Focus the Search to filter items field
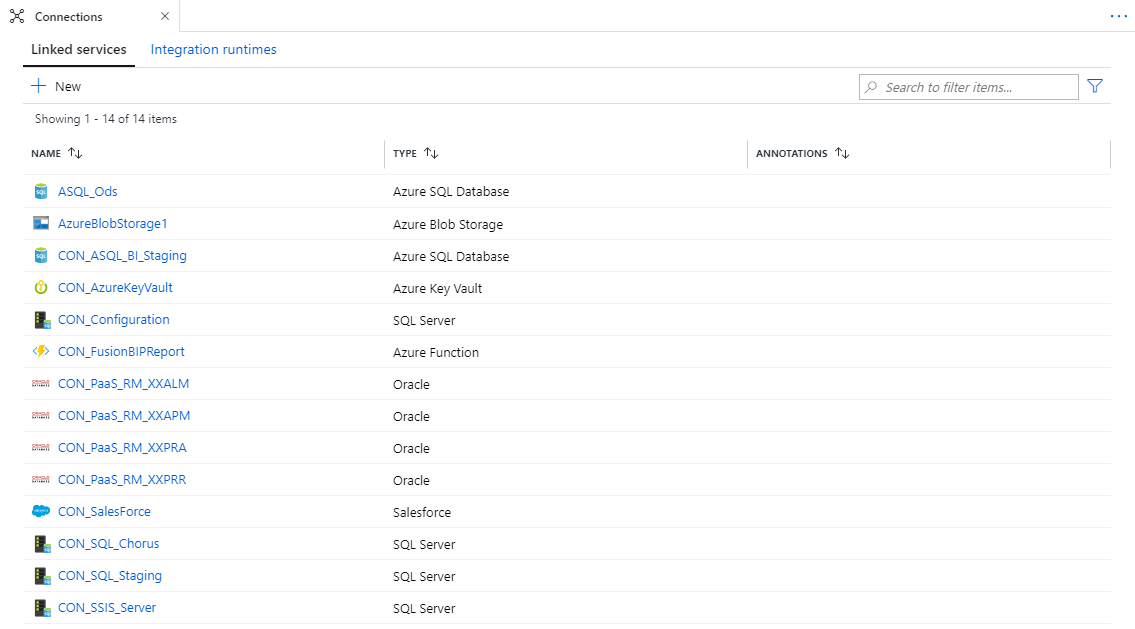Screen dimensions: 1135x629 coord(975,87)
